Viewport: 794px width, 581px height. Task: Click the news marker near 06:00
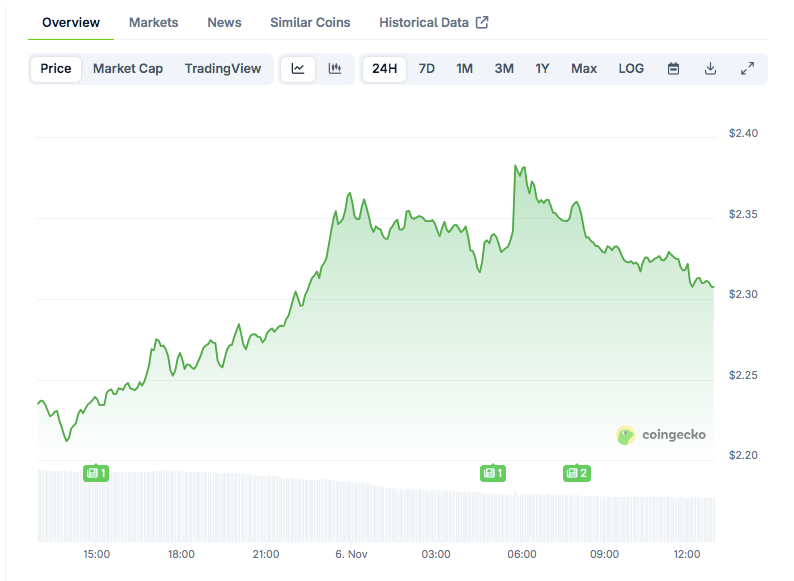tap(492, 473)
